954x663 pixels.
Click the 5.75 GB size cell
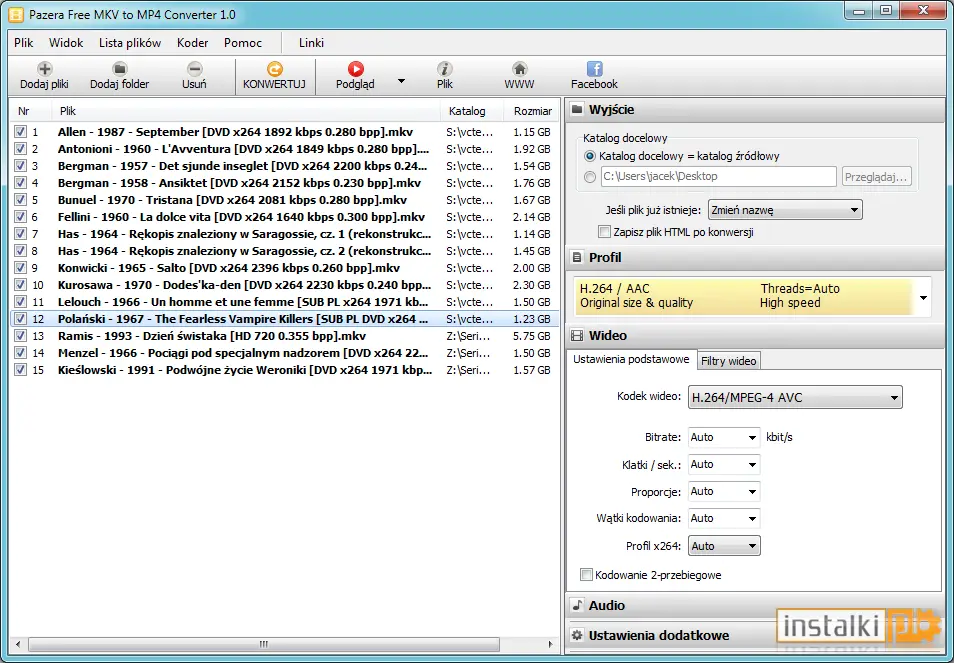point(531,336)
